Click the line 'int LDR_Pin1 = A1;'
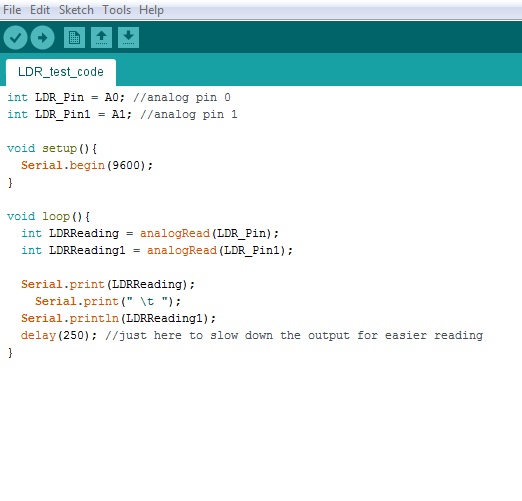The height and width of the screenshot is (501, 522). pyautogui.click(x=70, y=114)
